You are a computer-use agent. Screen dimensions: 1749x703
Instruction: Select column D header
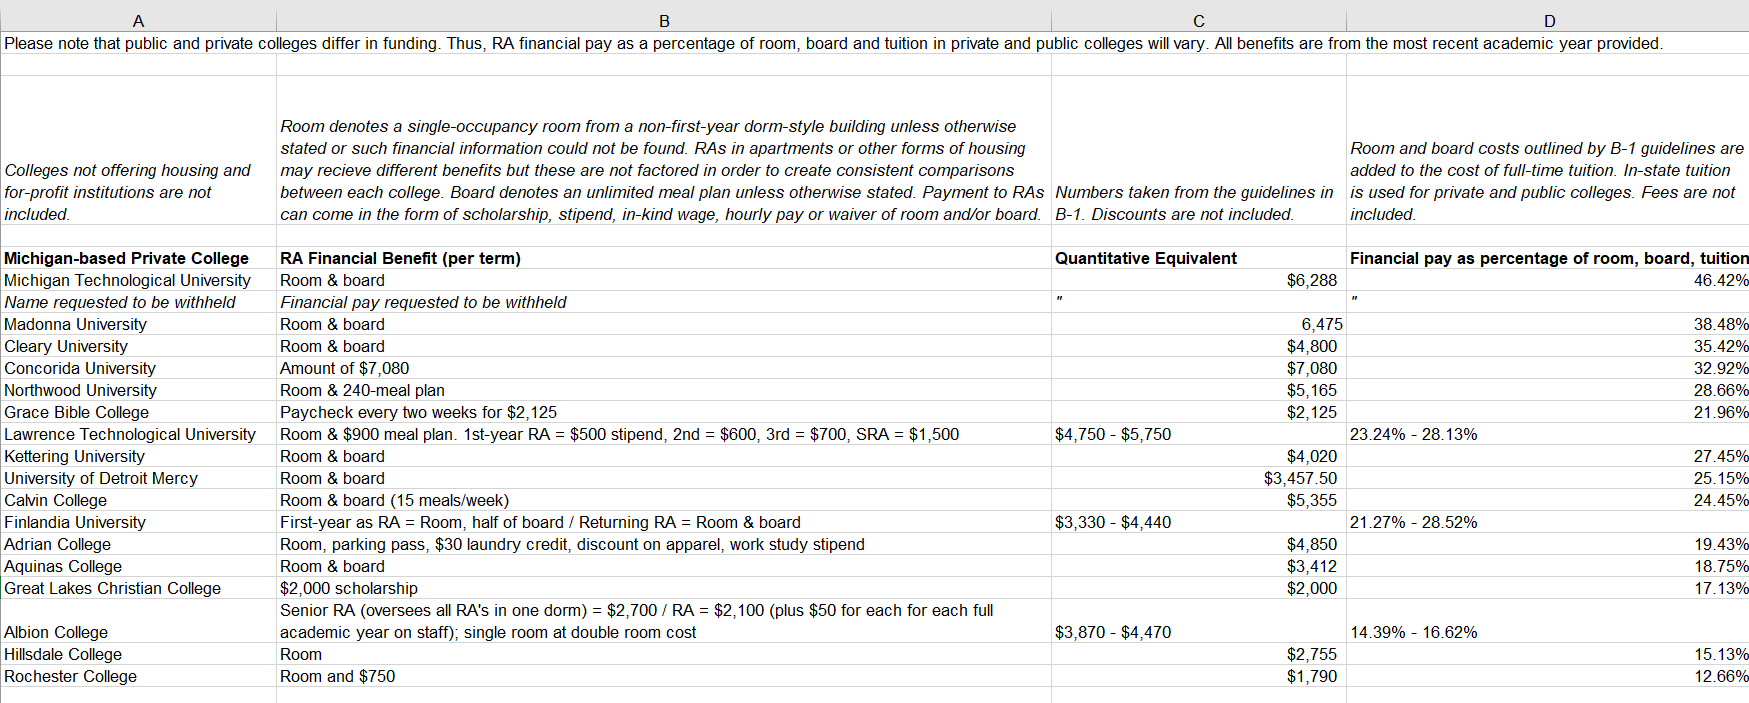[x=1548, y=21]
